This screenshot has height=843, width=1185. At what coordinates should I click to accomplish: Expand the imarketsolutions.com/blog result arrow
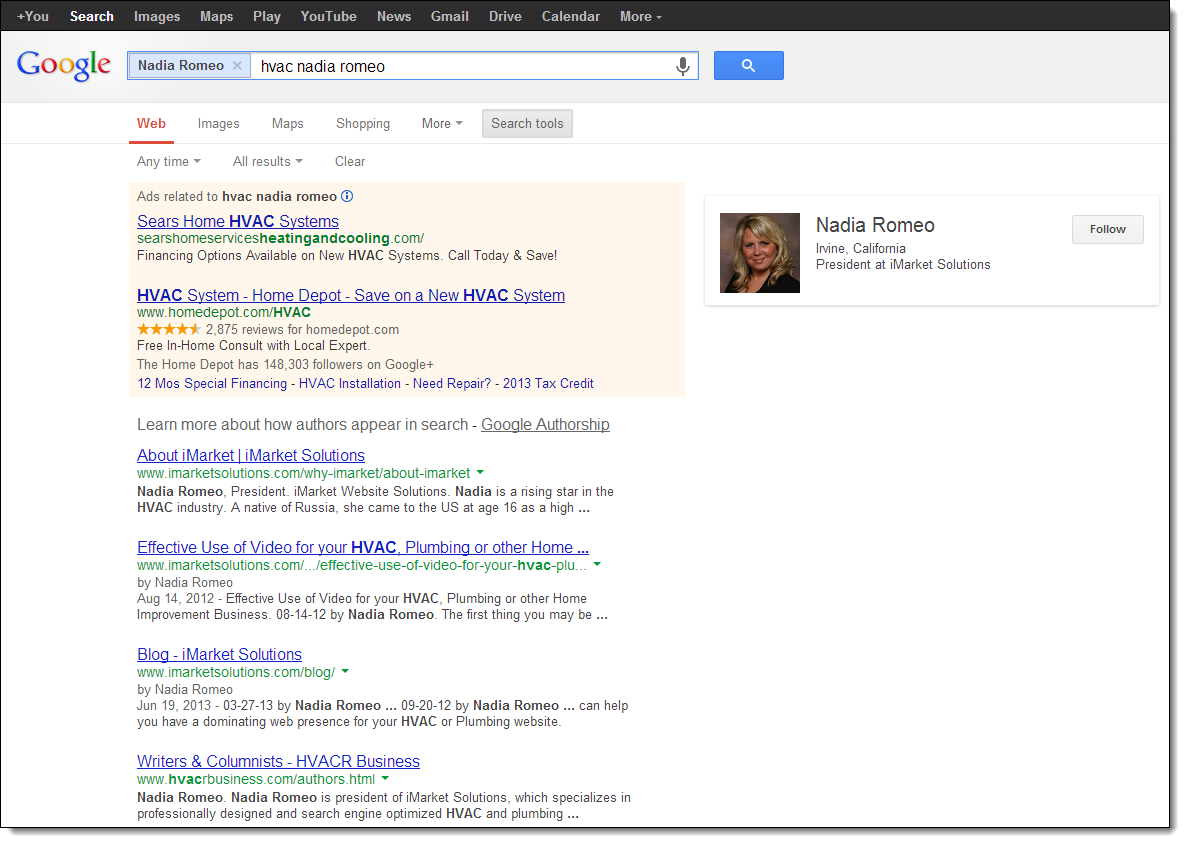point(345,671)
